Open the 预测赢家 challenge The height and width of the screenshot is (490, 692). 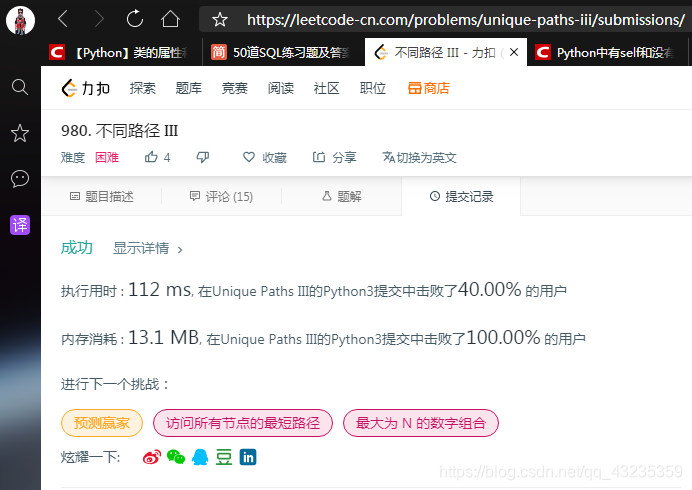coord(102,423)
